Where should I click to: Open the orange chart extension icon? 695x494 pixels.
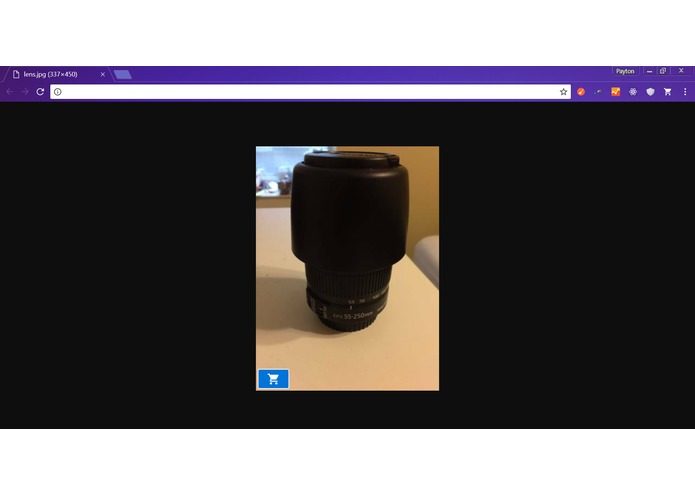pyautogui.click(x=616, y=92)
